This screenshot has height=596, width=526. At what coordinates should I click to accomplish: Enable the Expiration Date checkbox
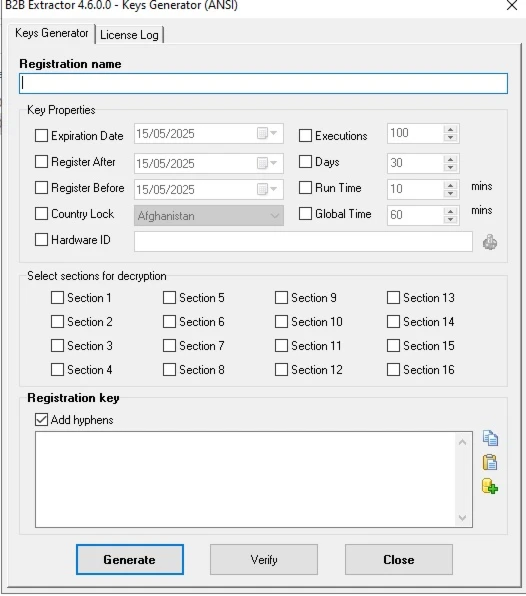pos(41,135)
